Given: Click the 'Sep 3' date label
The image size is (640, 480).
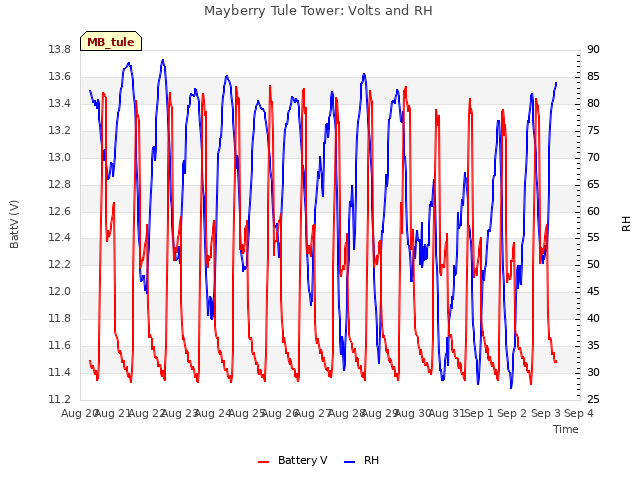Looking at the screenshot, I should pyautogui.click(x=546, y=414).
